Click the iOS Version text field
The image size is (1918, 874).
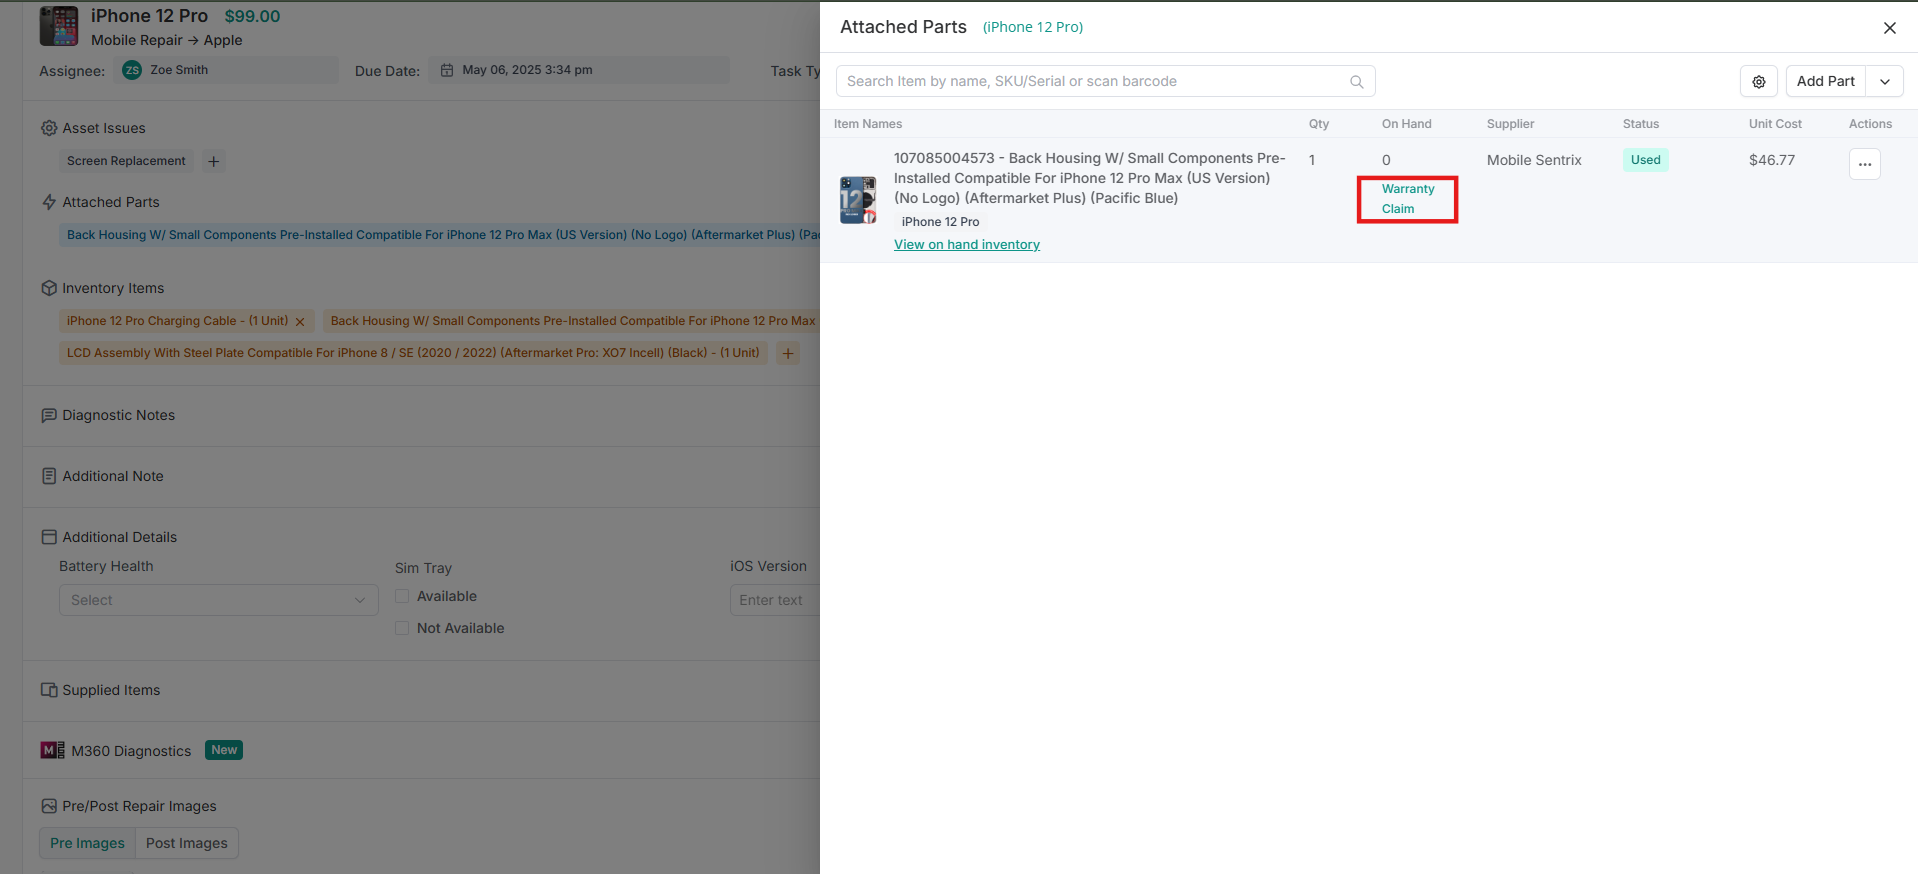coord(775,600)
